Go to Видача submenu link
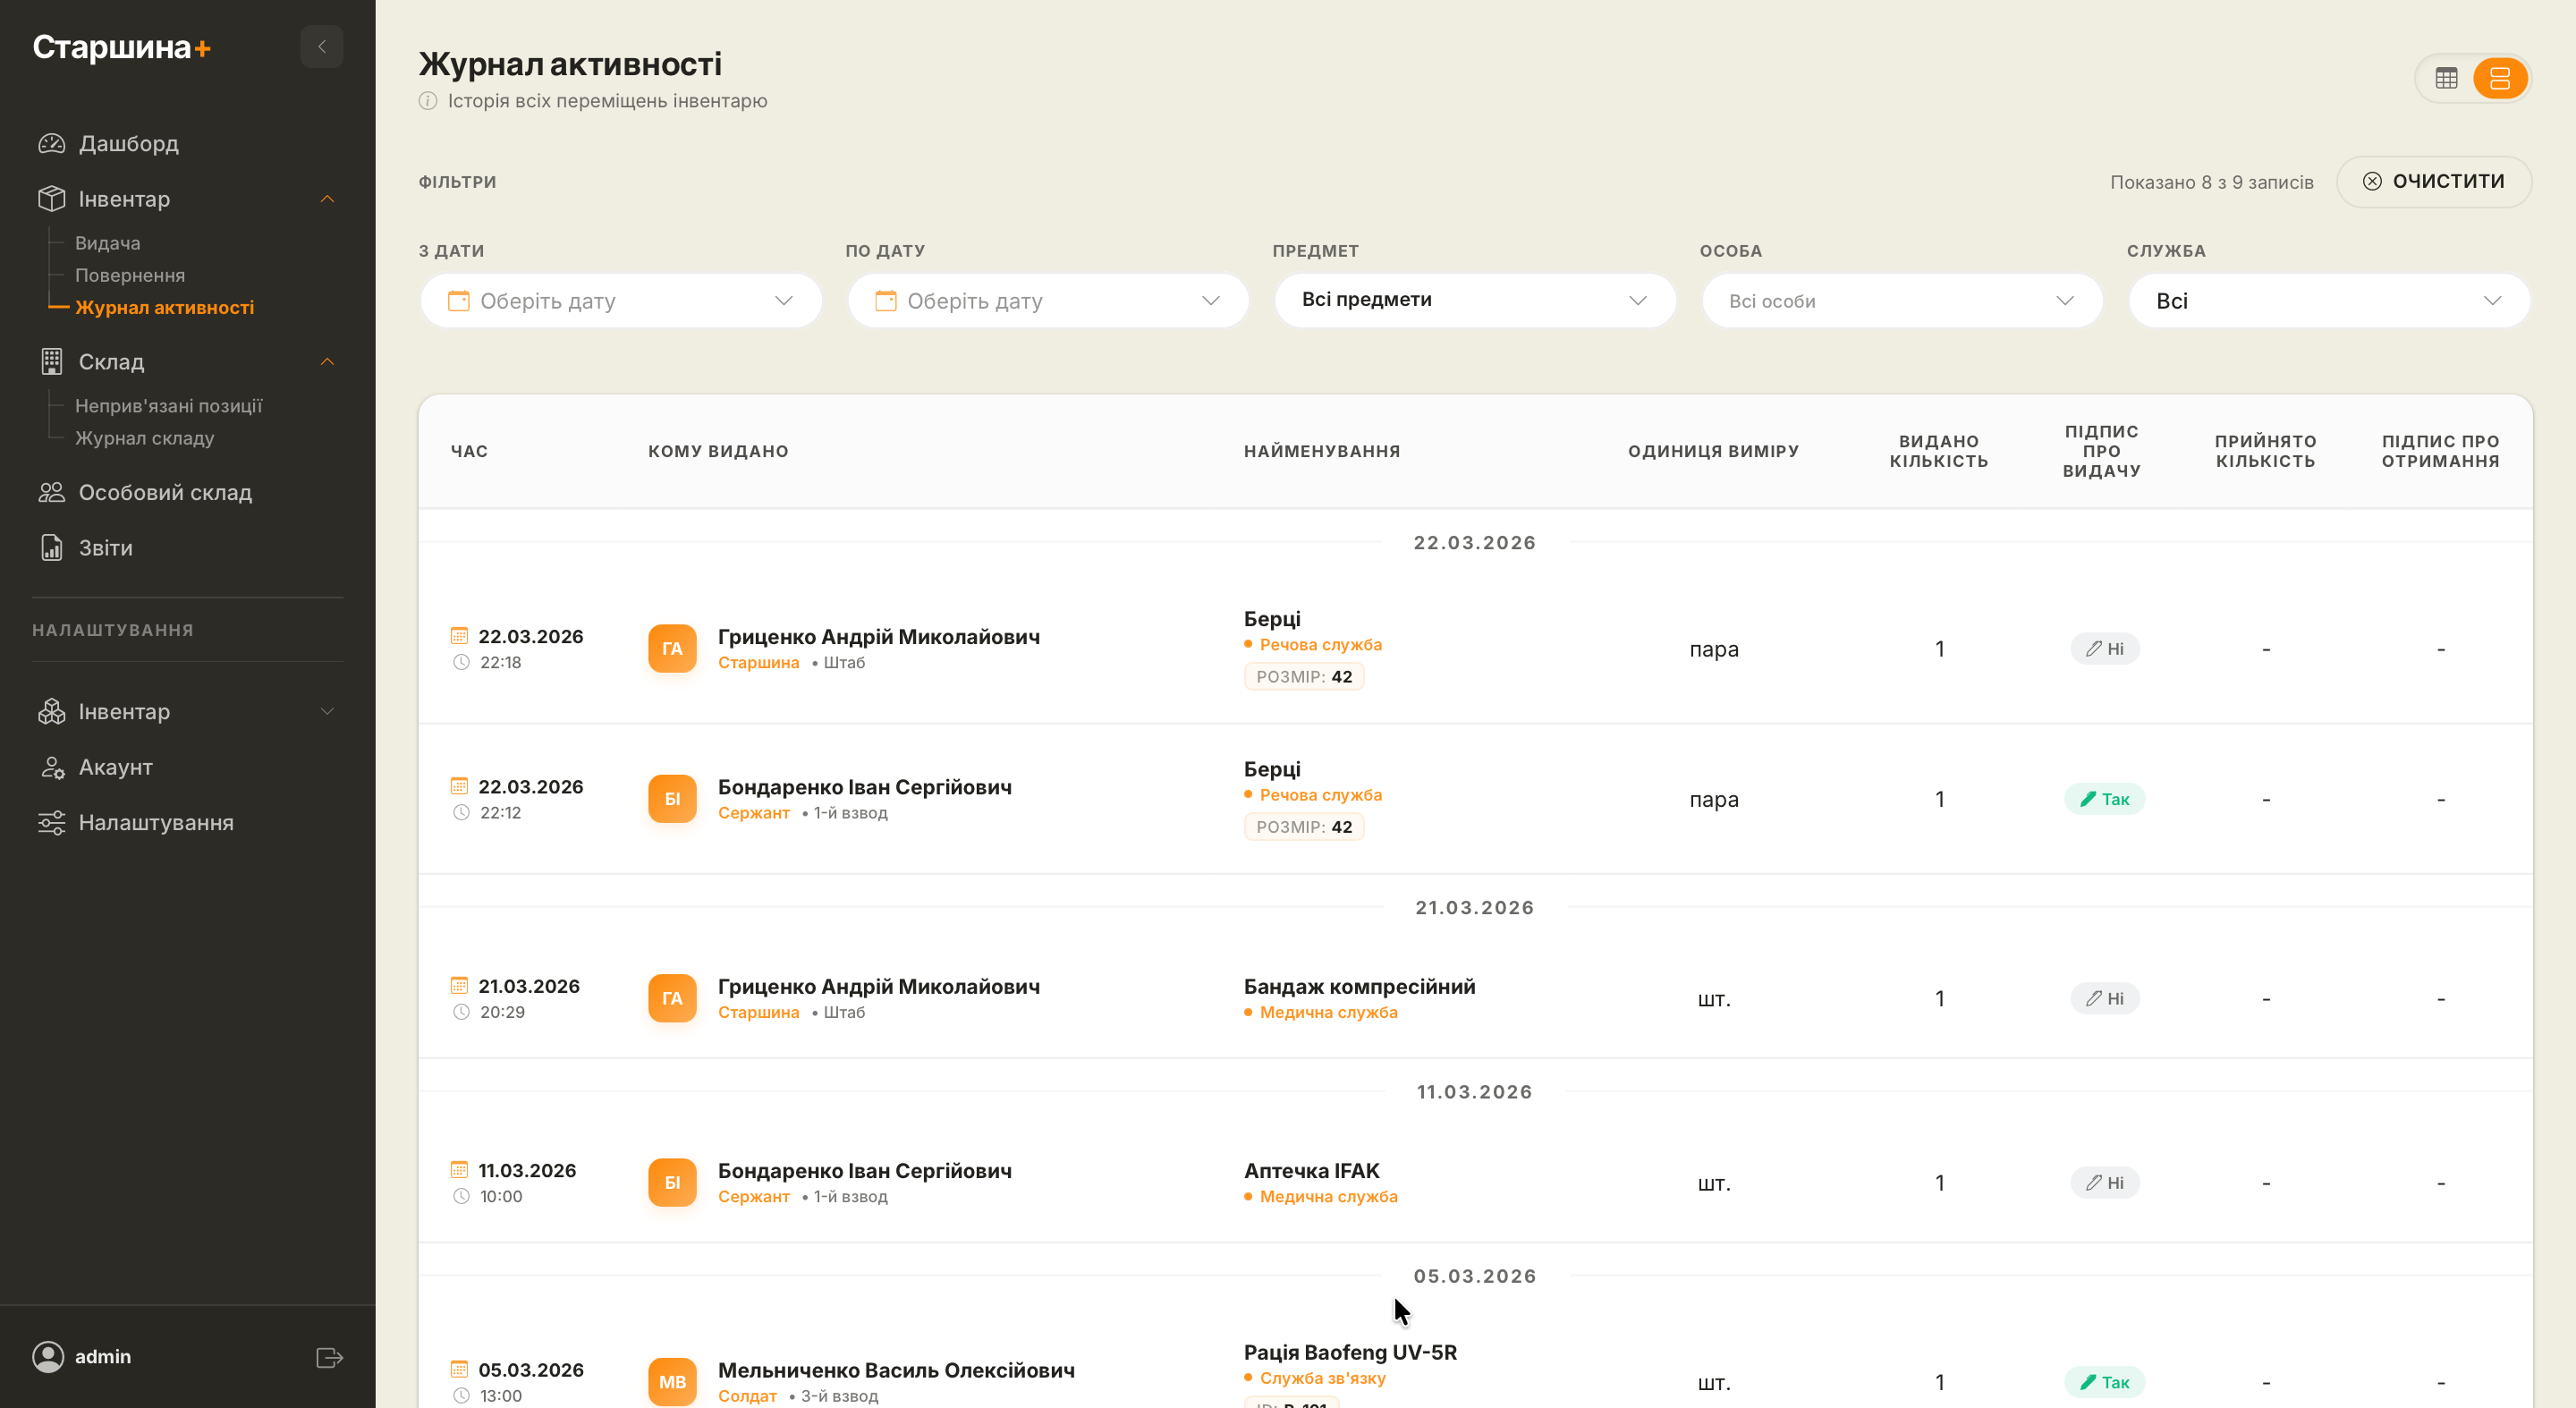Image resolution: width=2576 pixels, height=1408 pixels. point(107,243)
